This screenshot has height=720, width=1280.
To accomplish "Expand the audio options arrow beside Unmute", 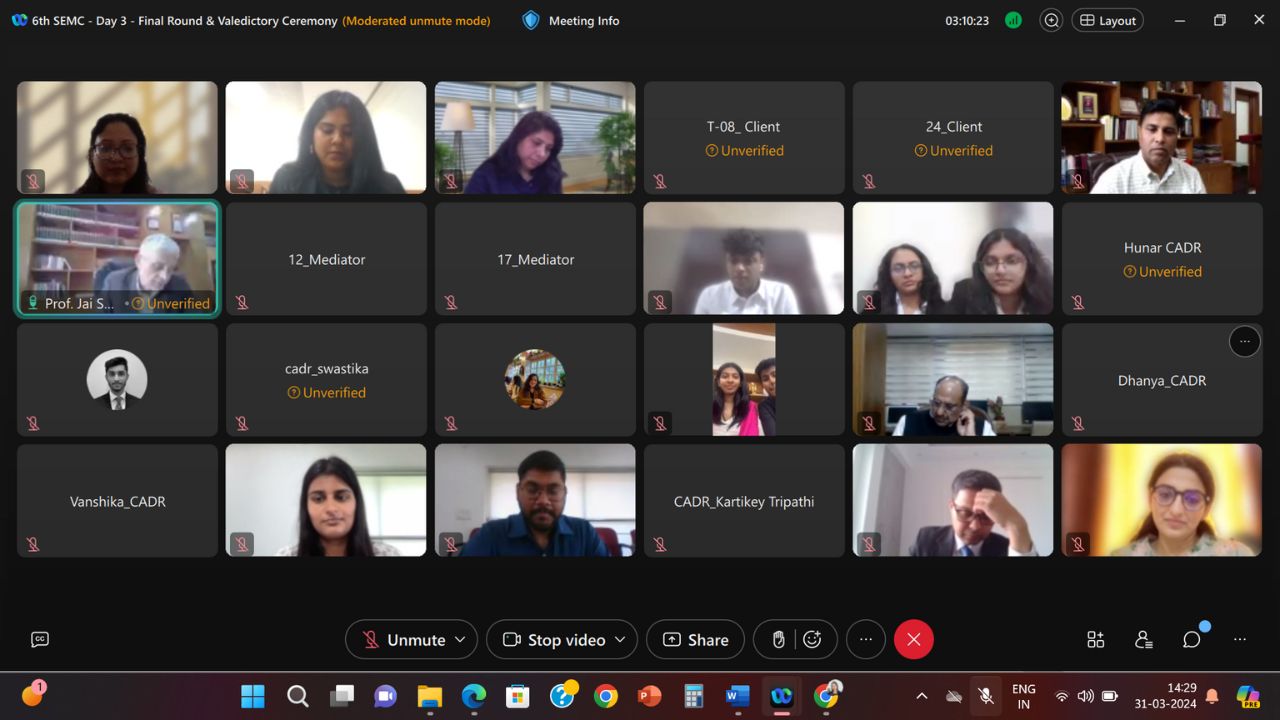I will pyautogui.click(x=460, y=640).
